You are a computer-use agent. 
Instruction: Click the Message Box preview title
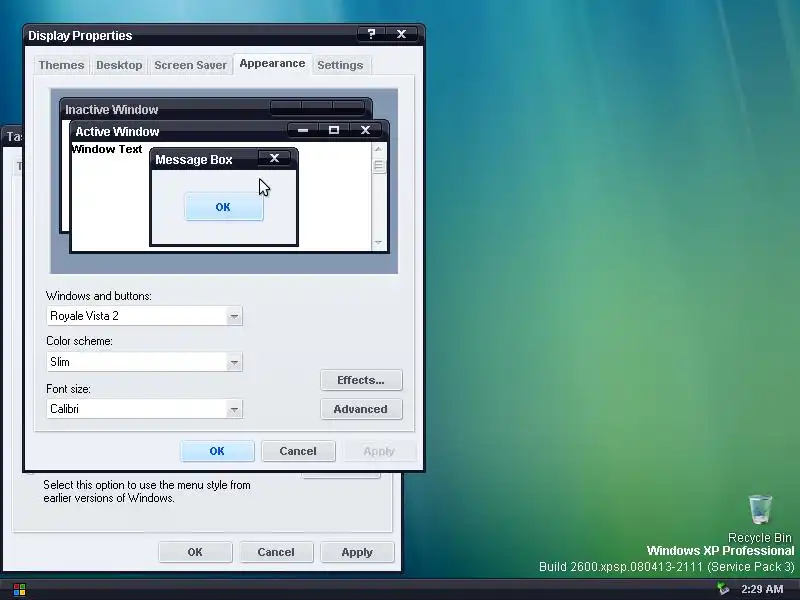tap(194, 160)
